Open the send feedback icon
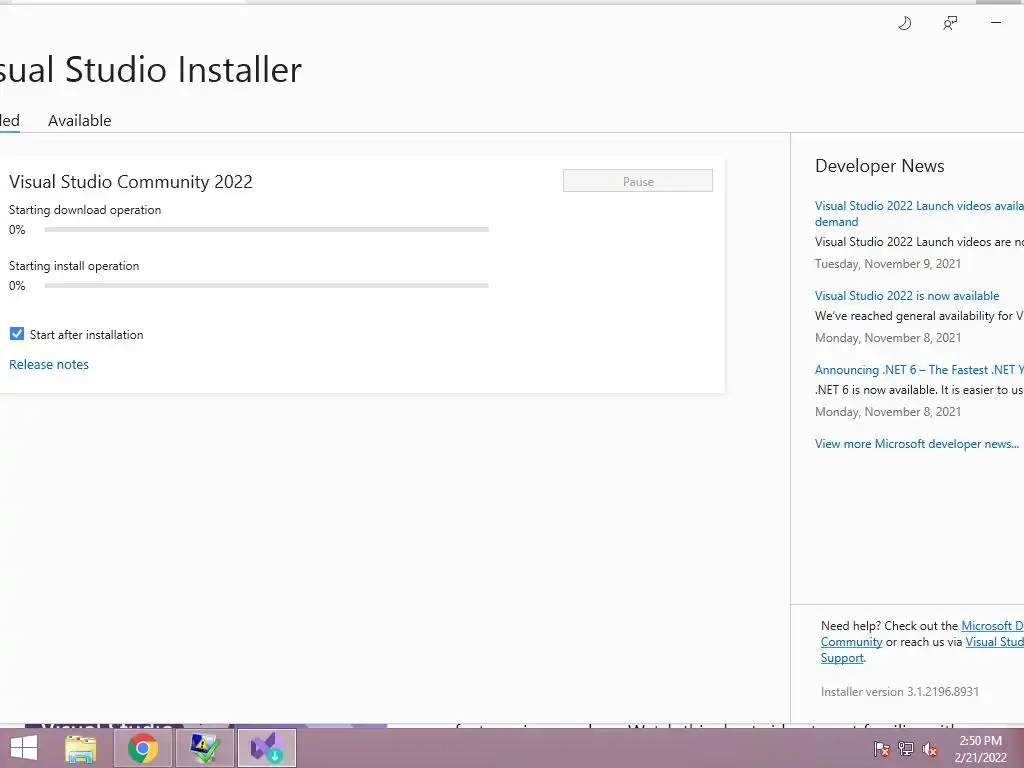The height and width of the screenshot is (768, 1024). coord(950,24)
